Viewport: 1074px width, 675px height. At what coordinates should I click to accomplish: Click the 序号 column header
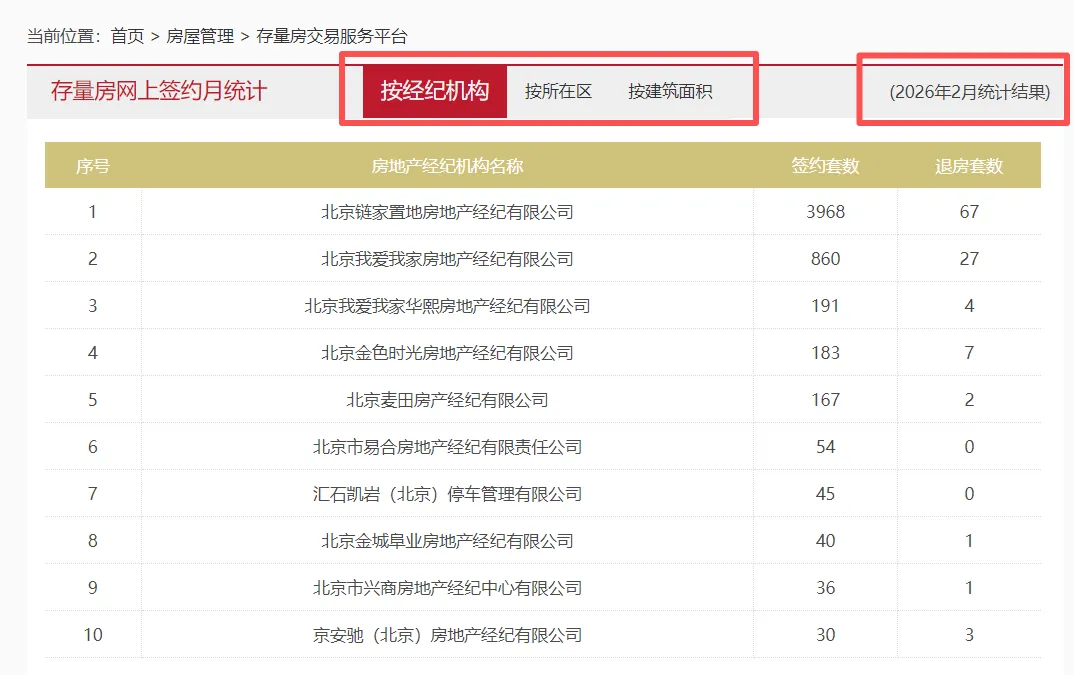click(x=92, y=166)
